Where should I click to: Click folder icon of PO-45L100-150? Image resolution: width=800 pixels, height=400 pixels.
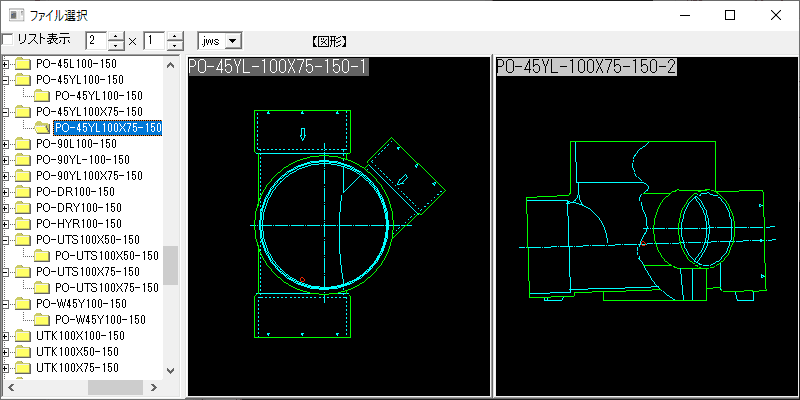click(22, 64)
